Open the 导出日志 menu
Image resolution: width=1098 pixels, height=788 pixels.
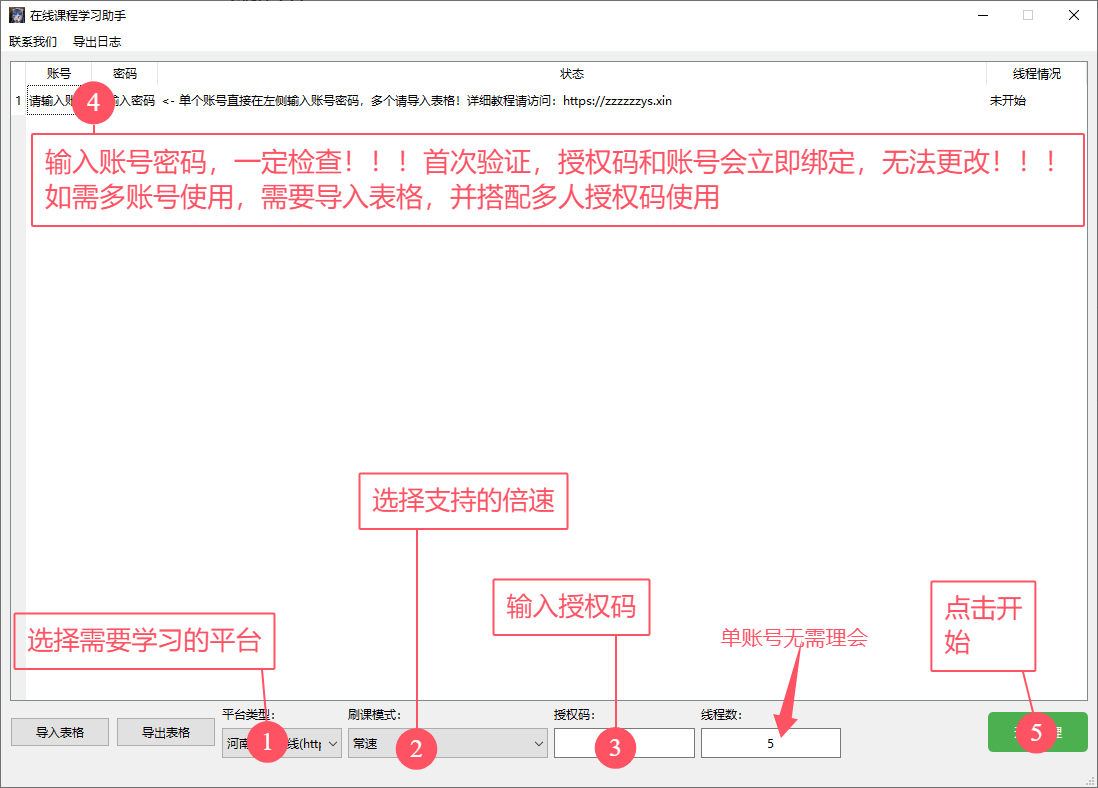click(97, 42)
